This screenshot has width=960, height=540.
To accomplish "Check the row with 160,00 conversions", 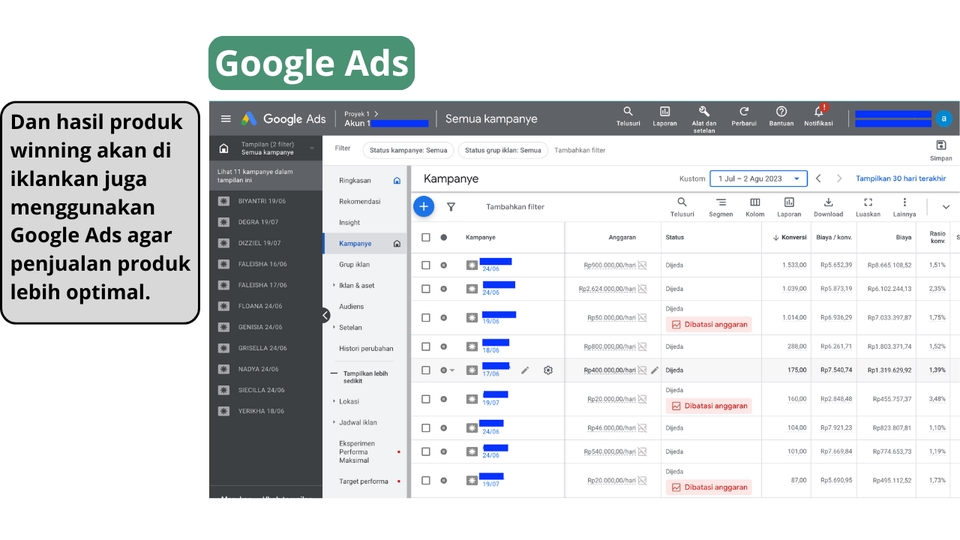I will [426, 399].
